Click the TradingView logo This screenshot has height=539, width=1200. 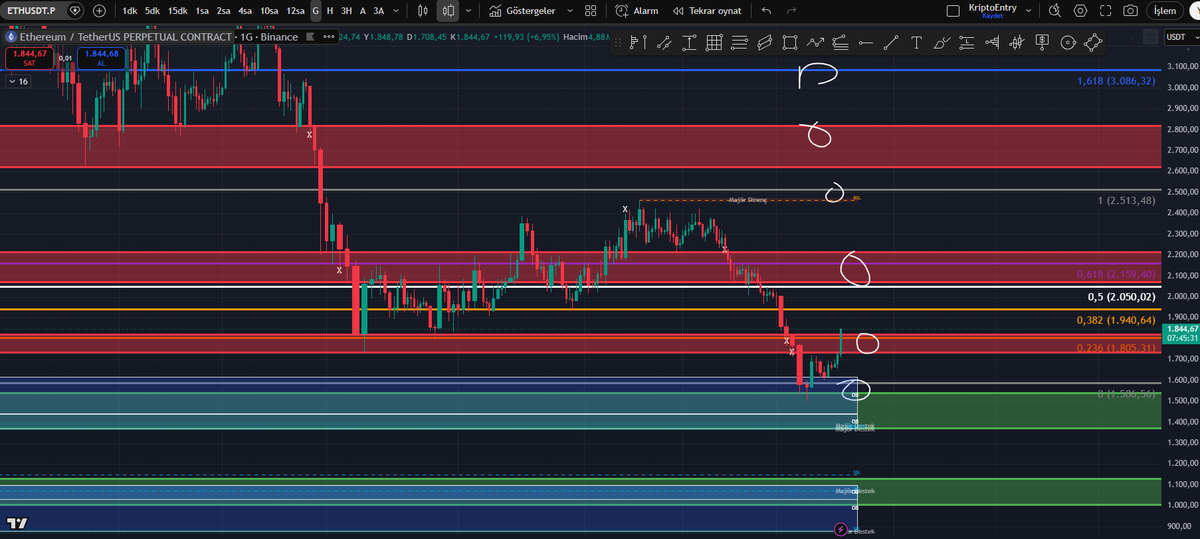pos(17,523)
